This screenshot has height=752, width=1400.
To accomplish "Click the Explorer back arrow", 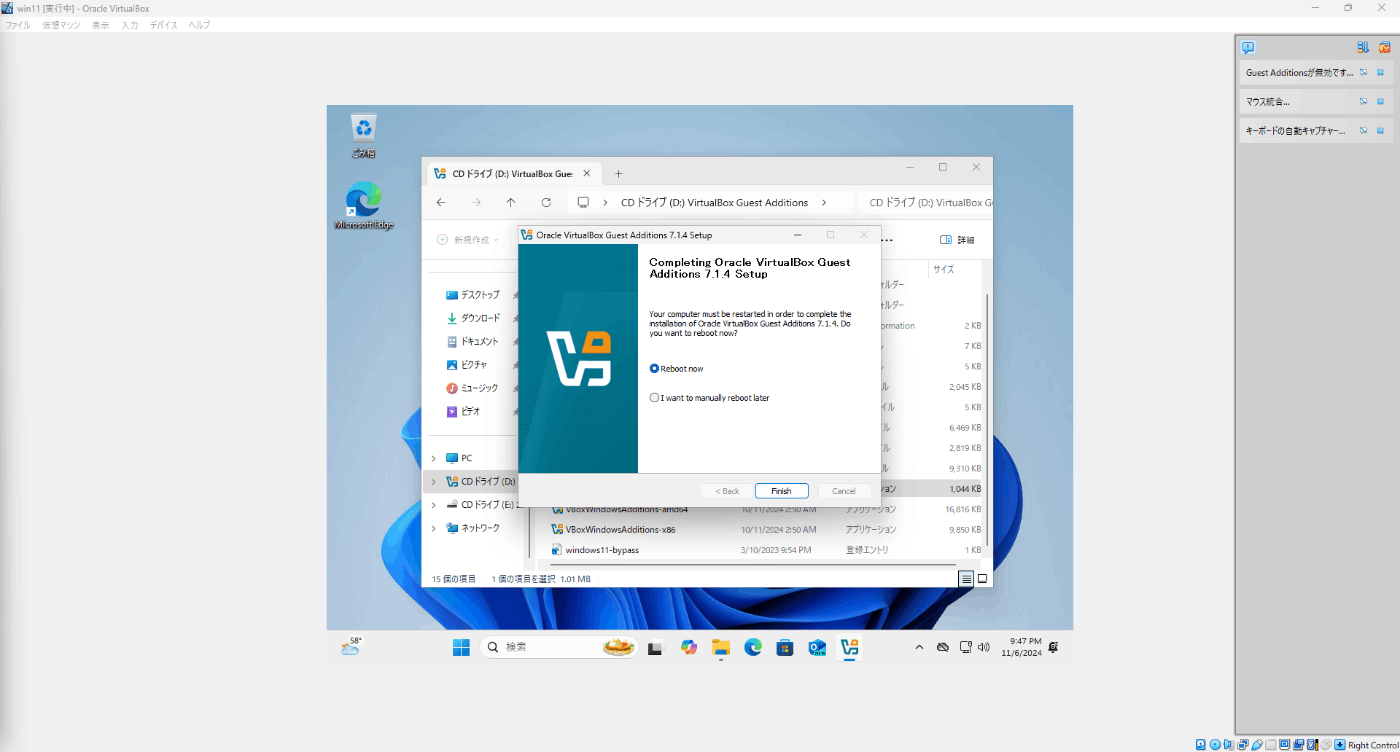I will pos(441,202).
